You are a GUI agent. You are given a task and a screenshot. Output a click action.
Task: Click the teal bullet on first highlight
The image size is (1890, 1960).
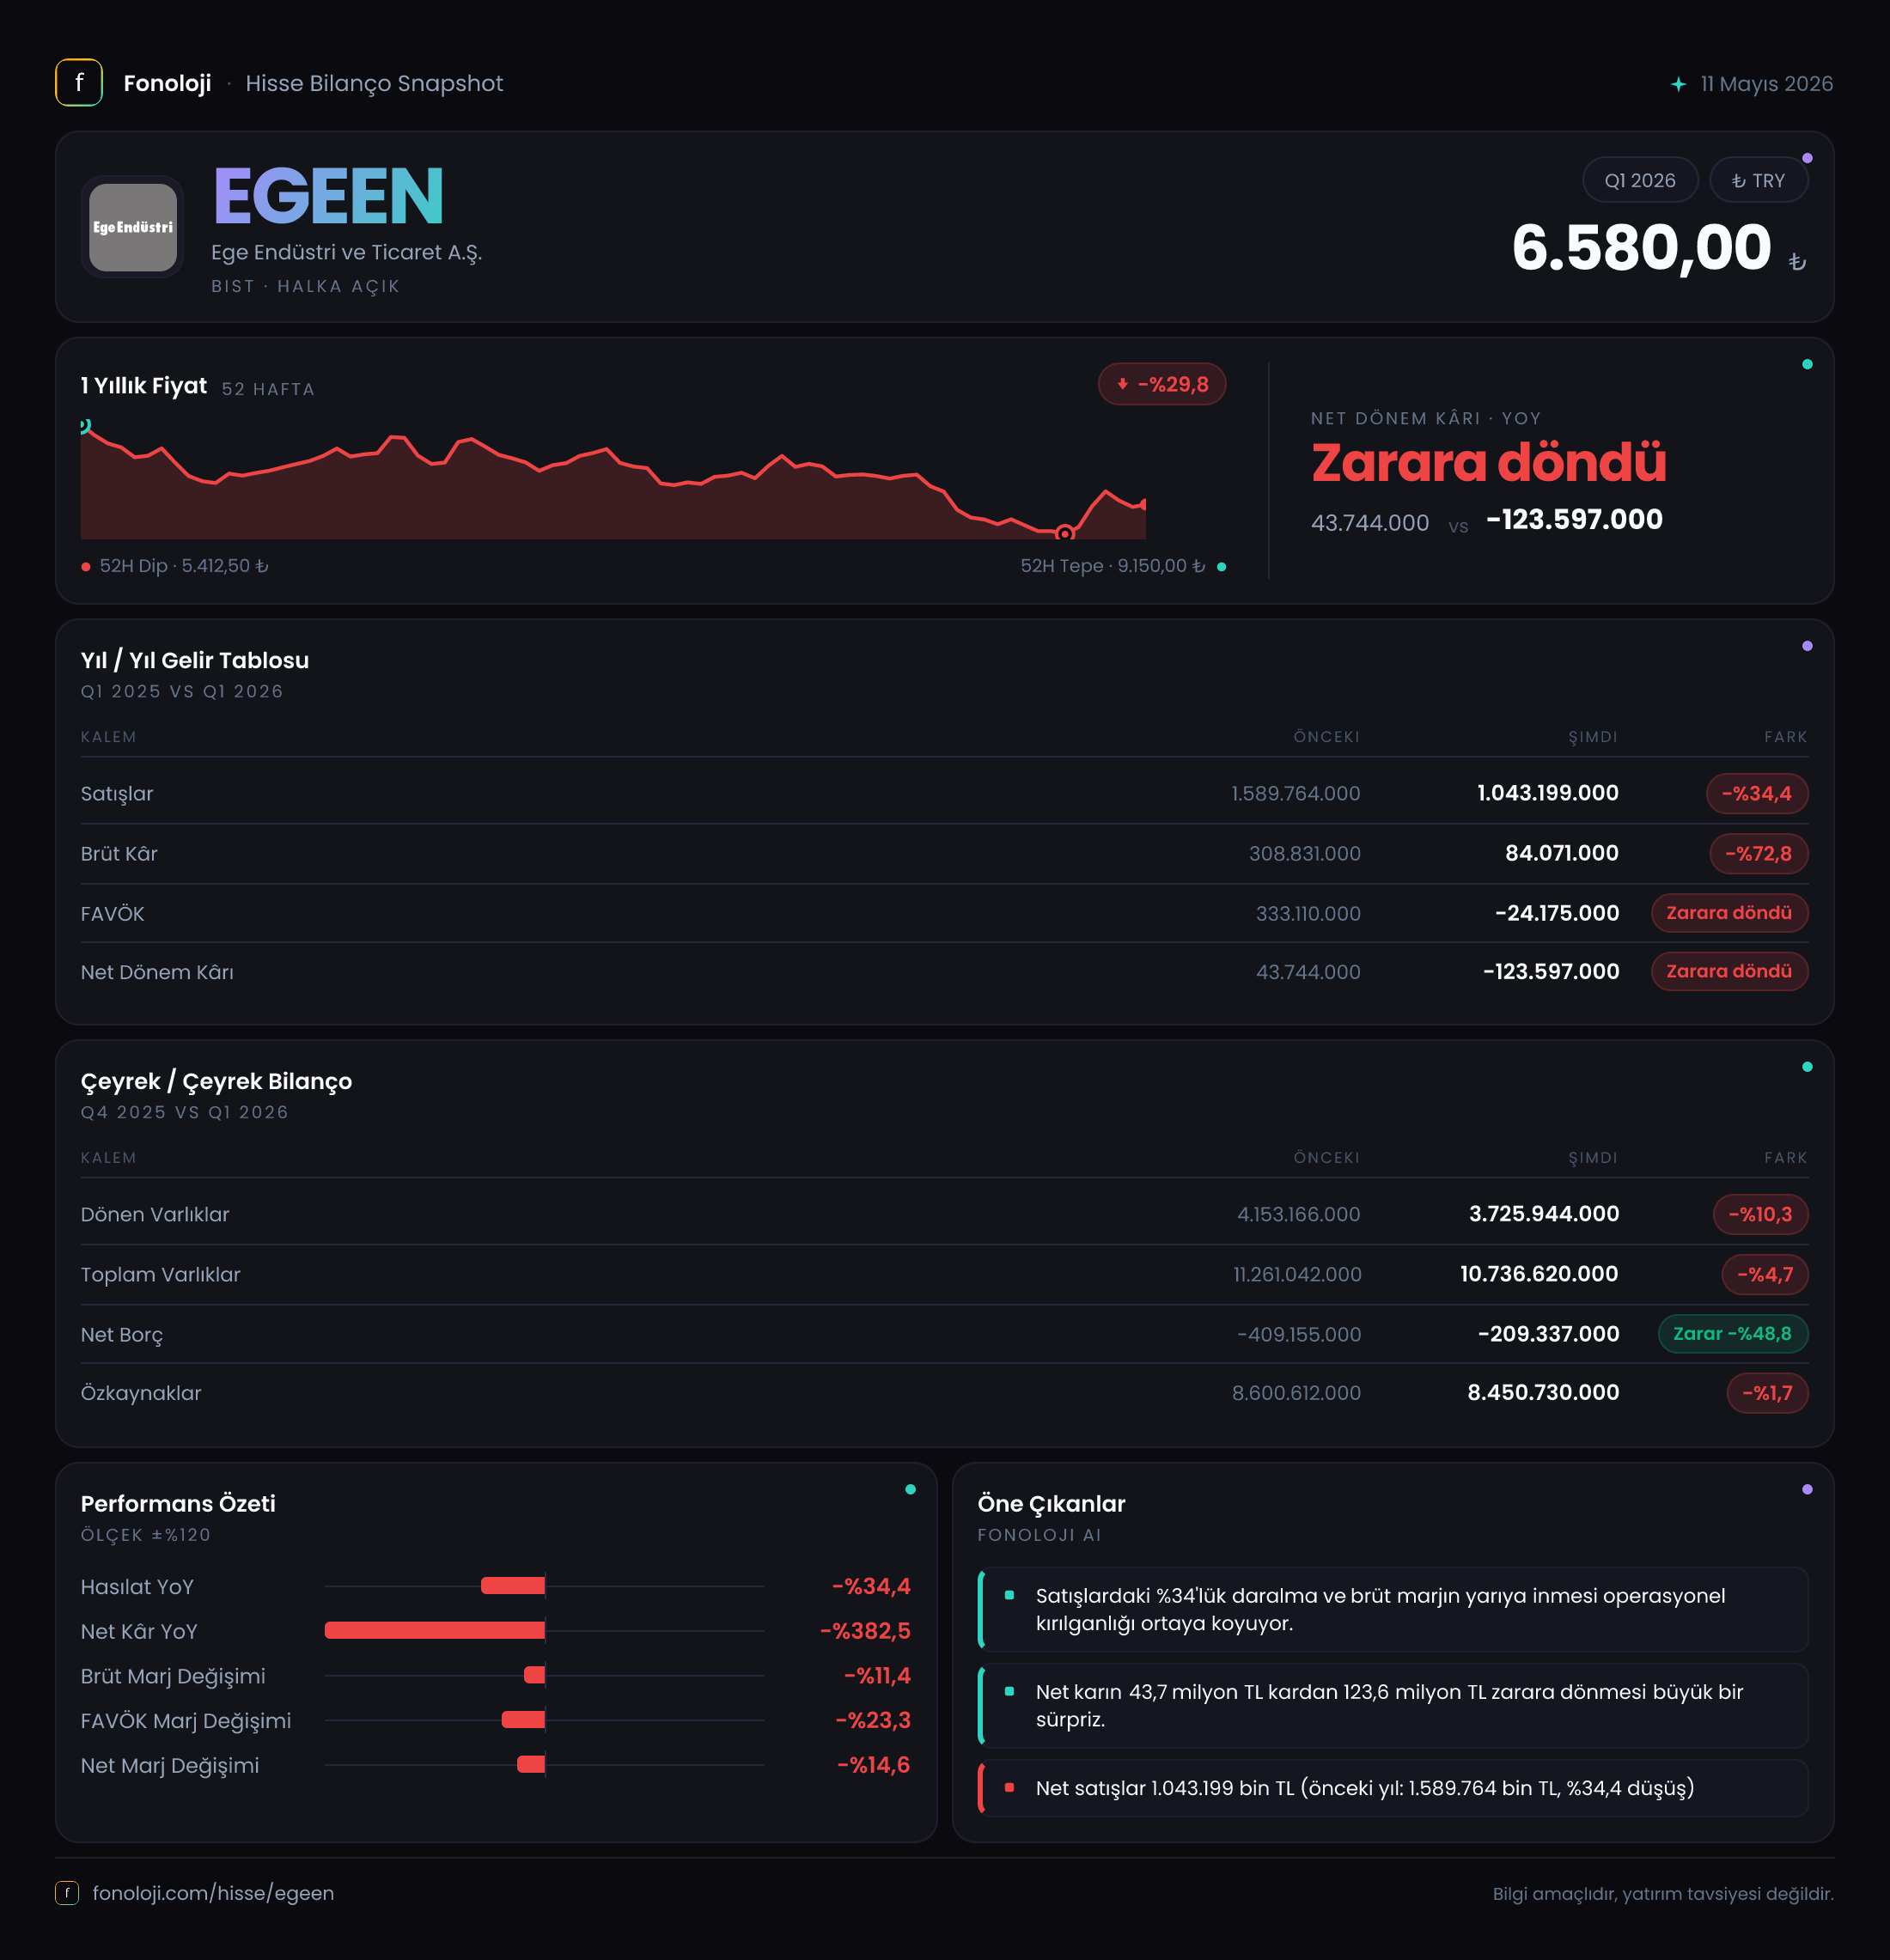[x=1009, y=1596]
